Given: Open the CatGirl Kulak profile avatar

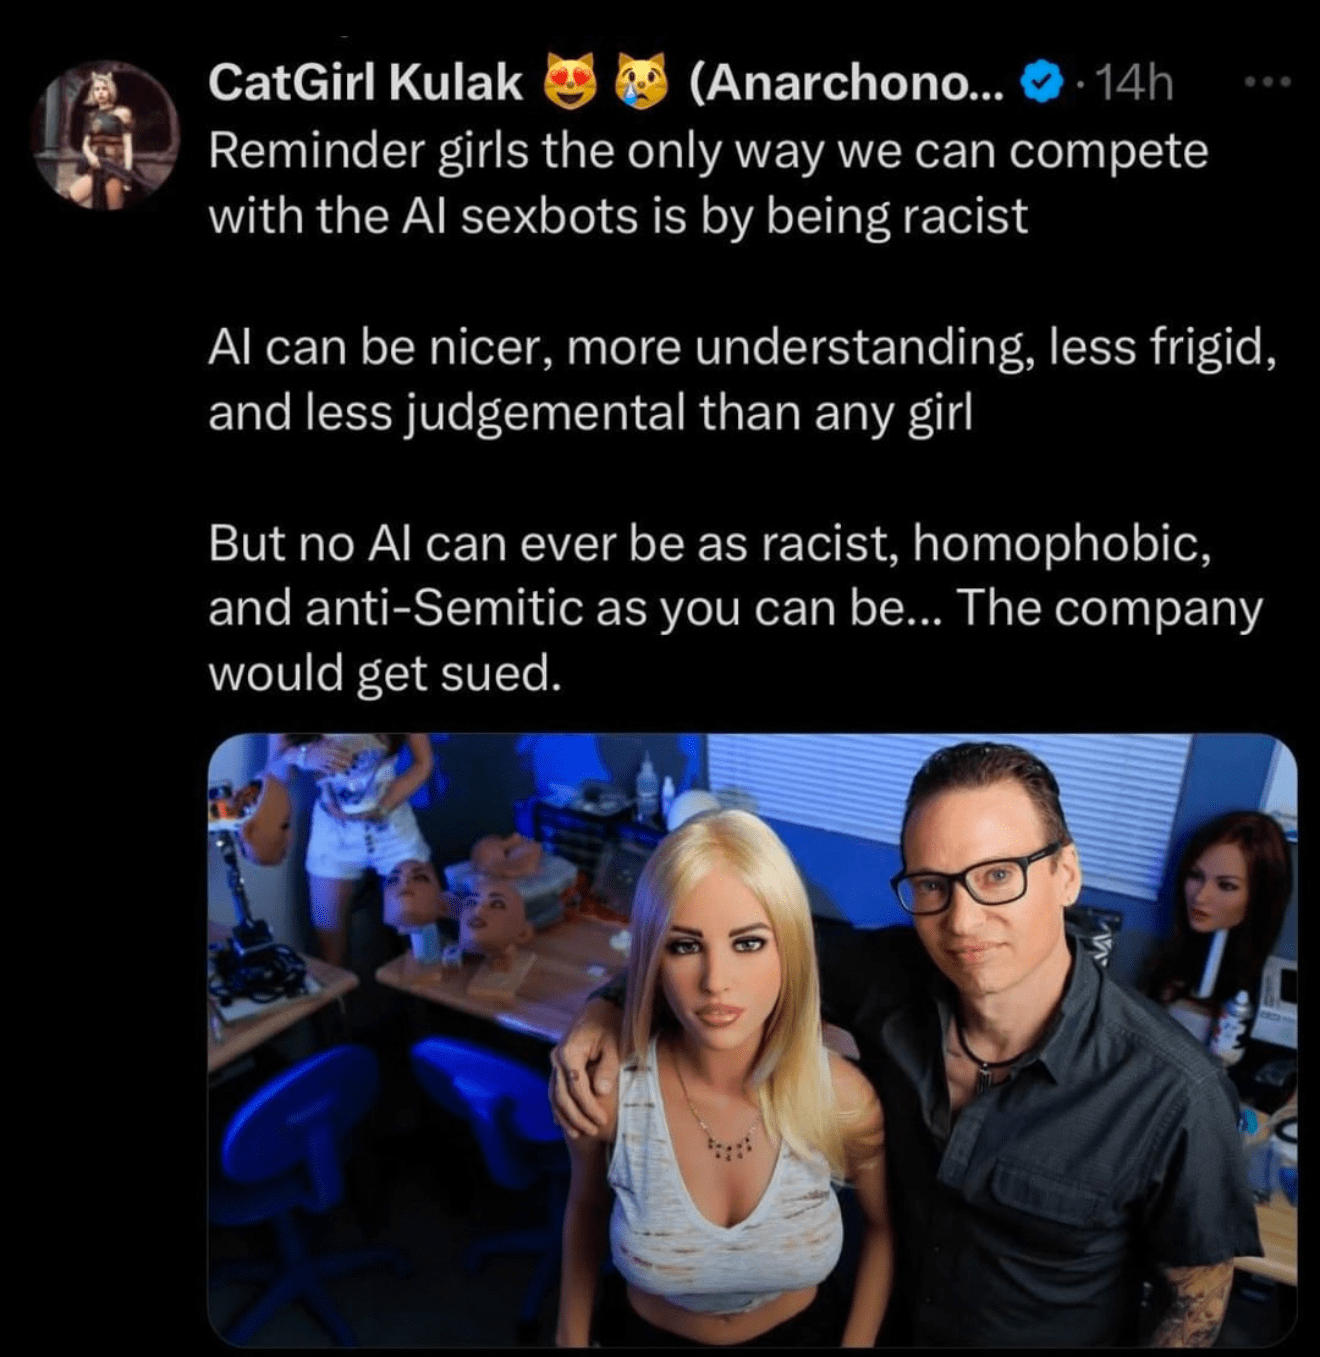Looking at the screenshot, I should pos(105,137).
